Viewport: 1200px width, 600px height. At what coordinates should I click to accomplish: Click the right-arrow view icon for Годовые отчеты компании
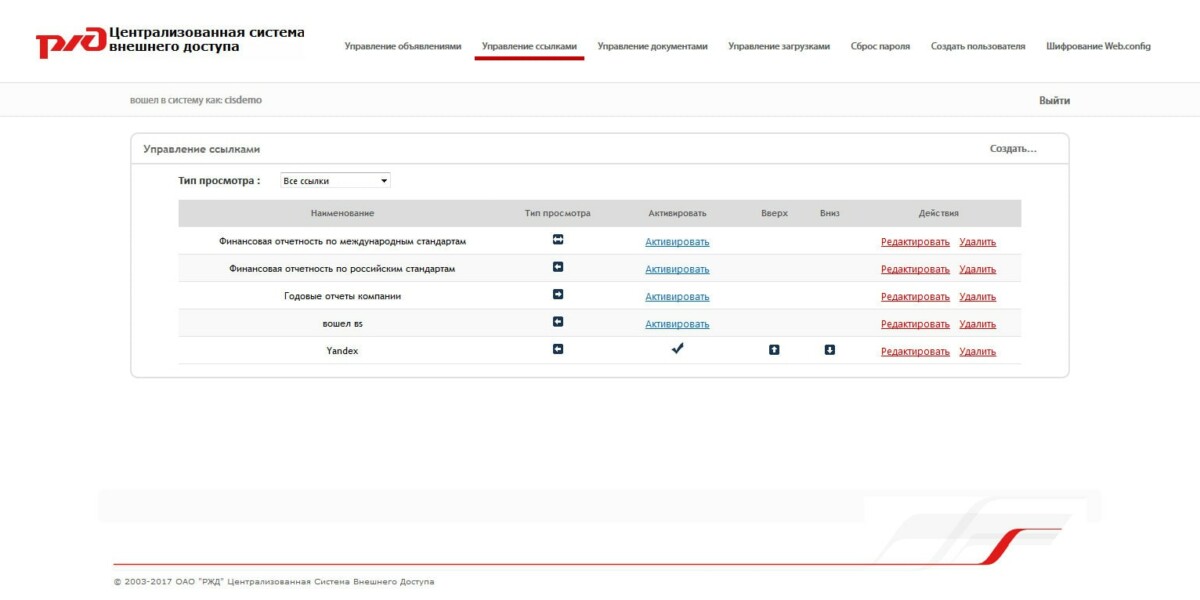coord(557,295)
